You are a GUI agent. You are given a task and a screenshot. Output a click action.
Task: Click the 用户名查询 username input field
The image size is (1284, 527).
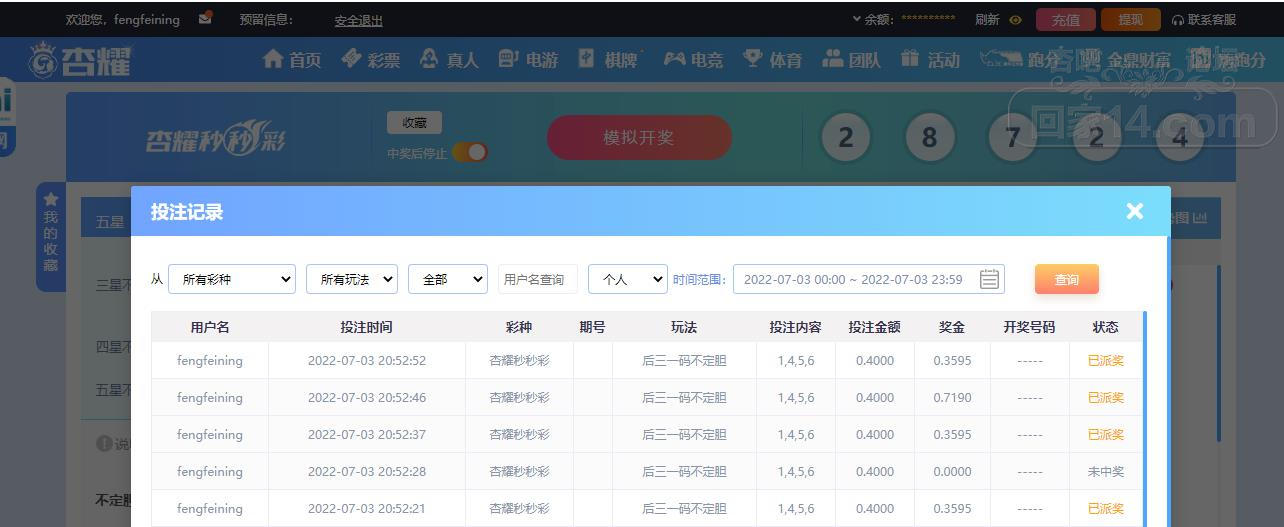537,279
